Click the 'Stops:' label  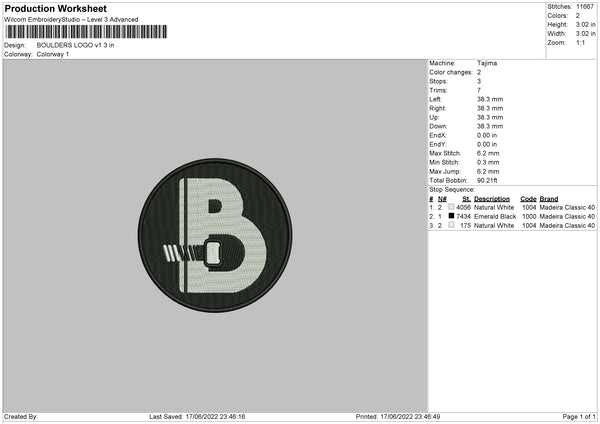coord(438,82)
